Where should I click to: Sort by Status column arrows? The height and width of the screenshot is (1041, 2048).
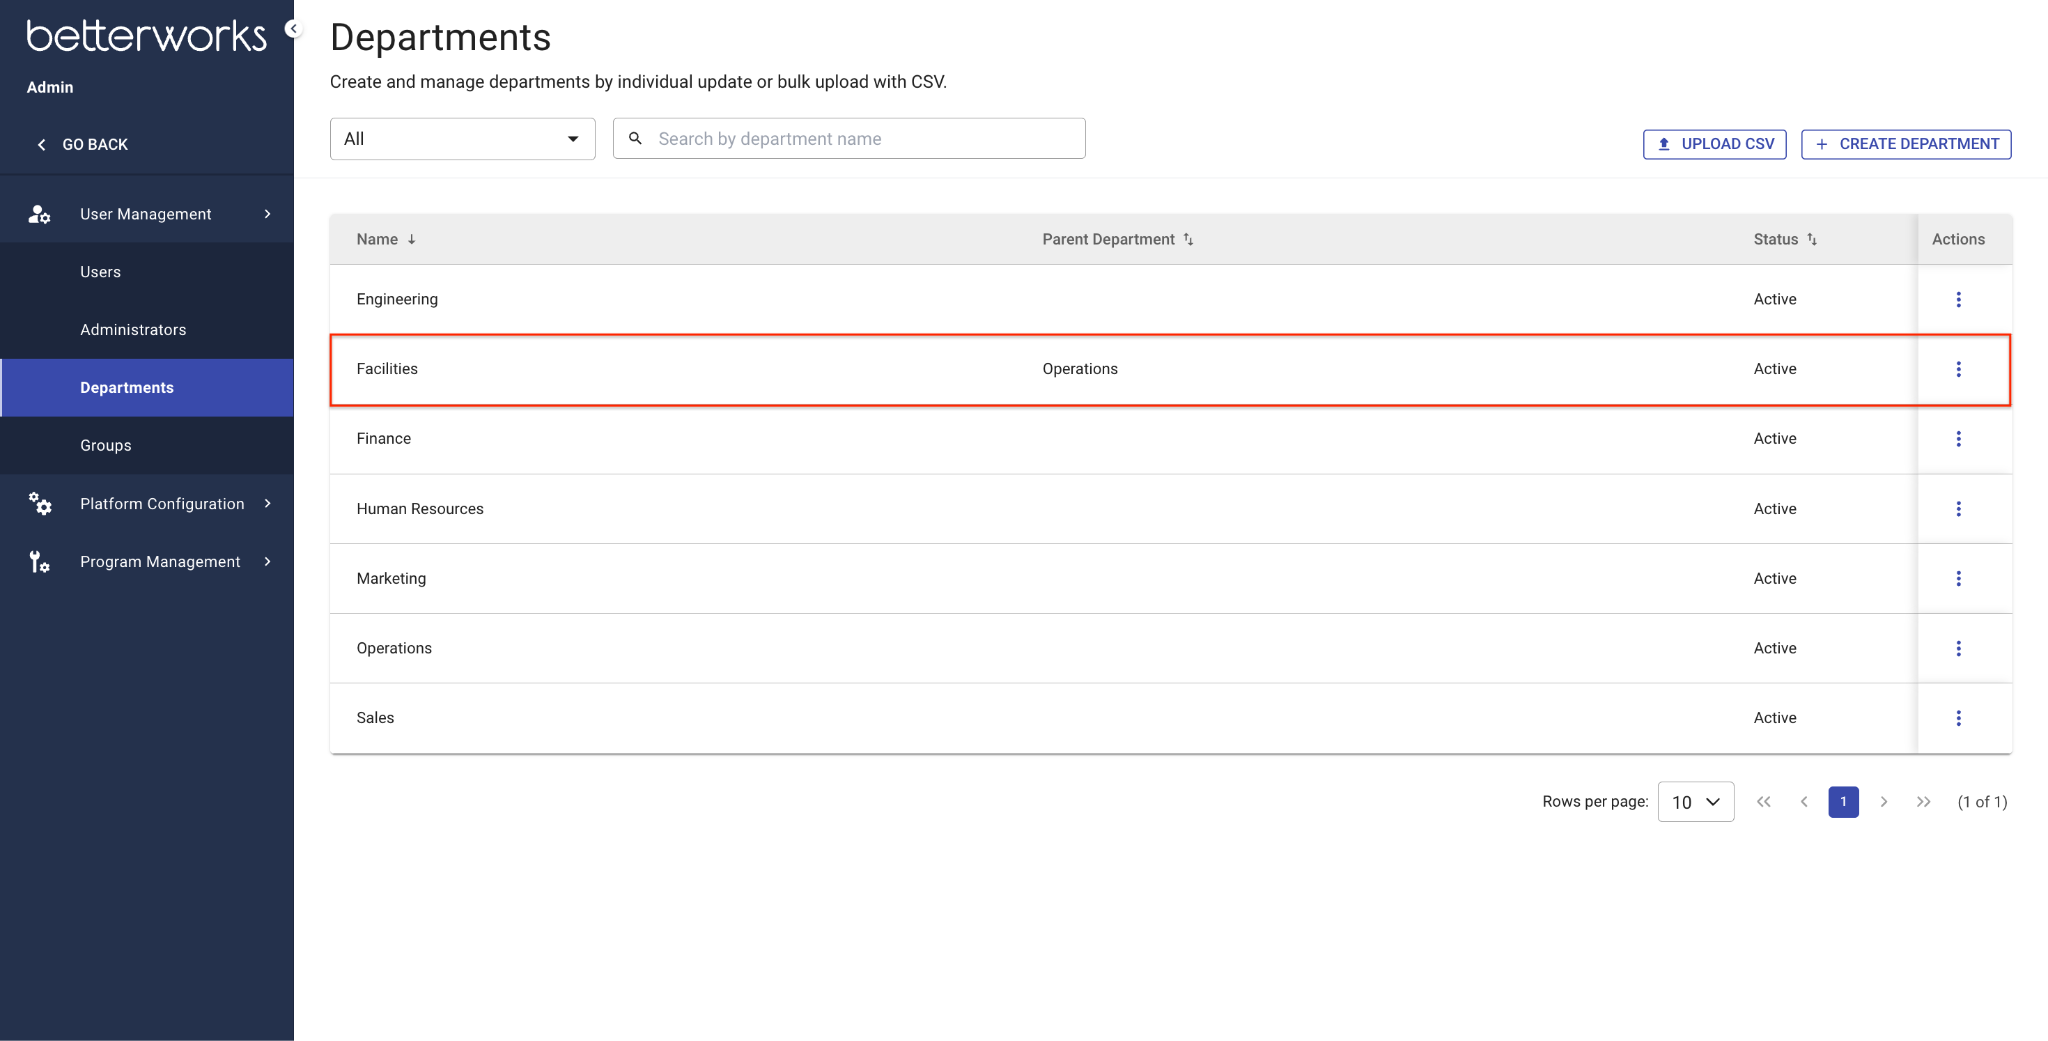coord(1811,239)
